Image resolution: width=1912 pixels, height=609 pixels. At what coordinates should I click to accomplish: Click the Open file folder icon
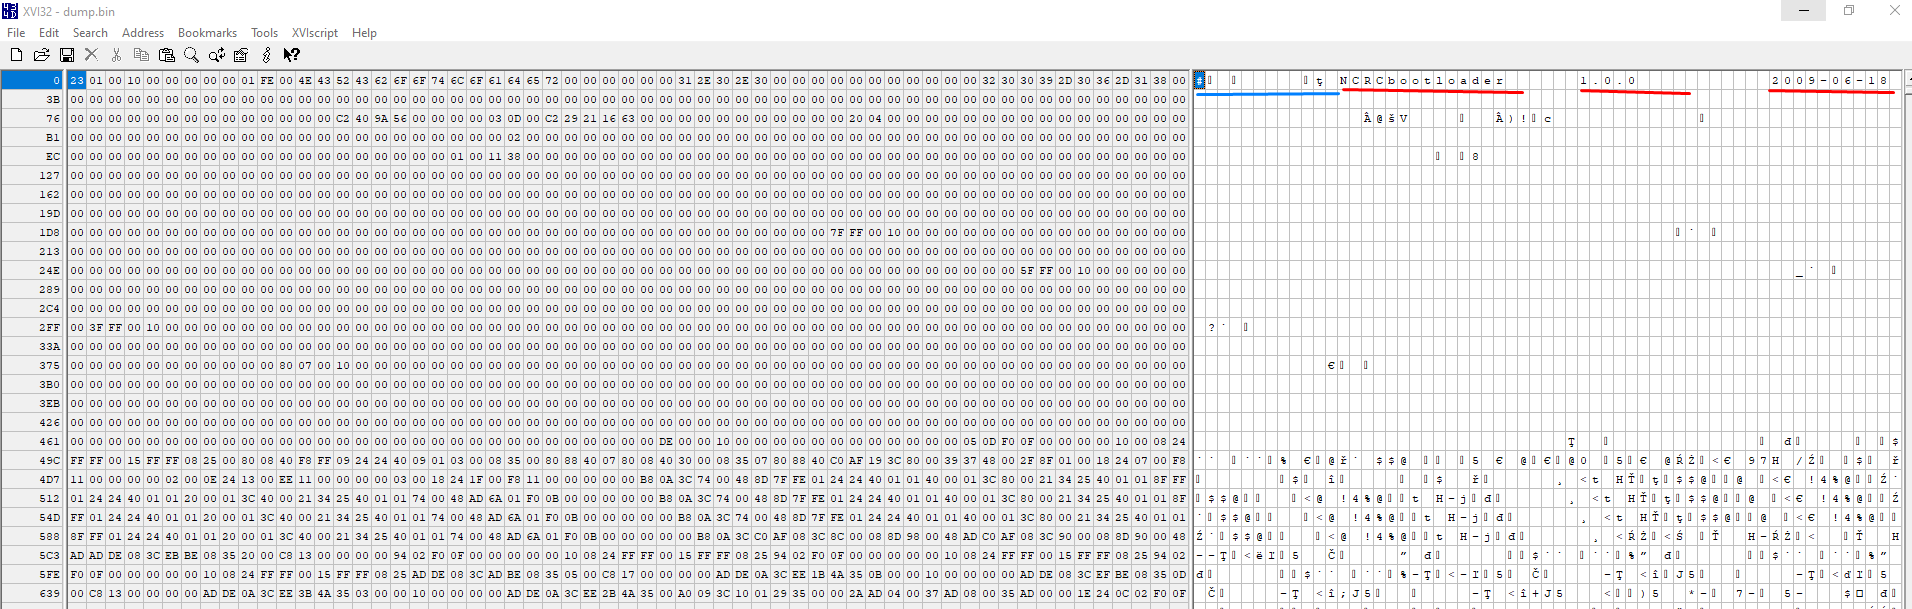point(41,55)
